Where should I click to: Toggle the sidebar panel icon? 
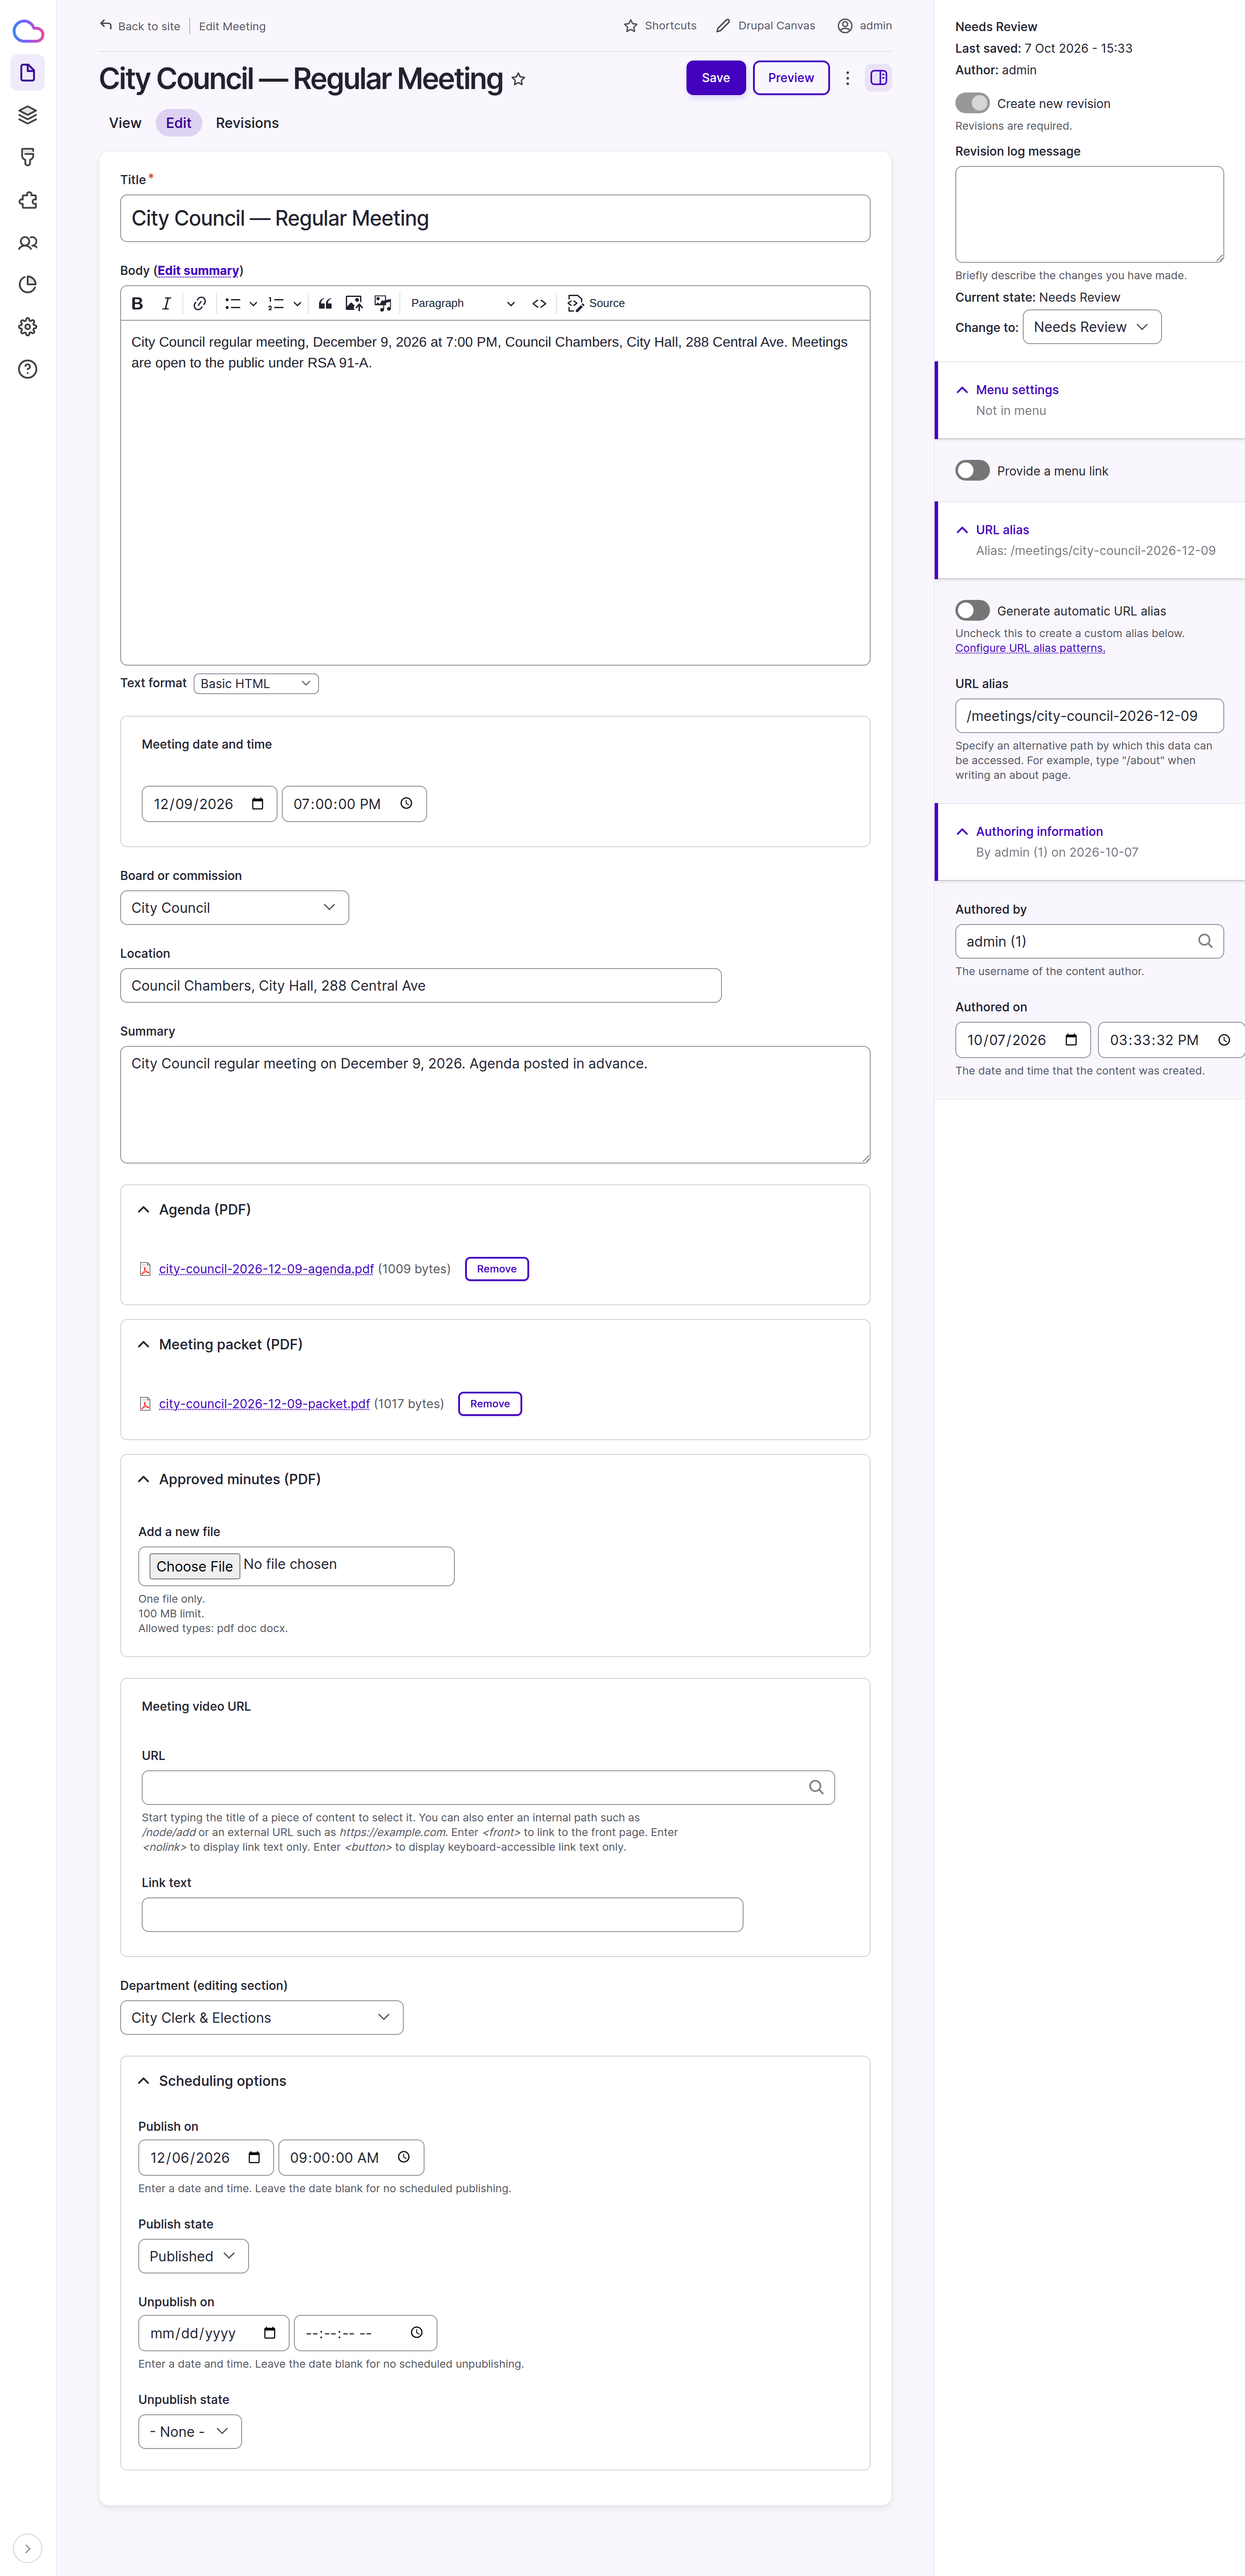point(879,78)
